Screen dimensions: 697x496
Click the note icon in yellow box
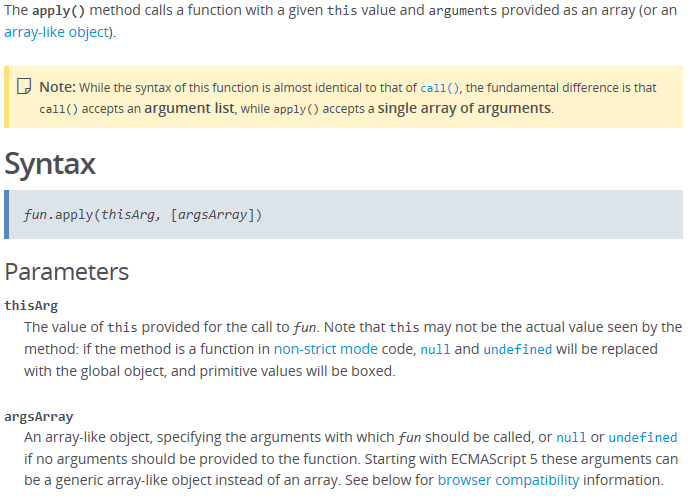(x=25, y=88)
